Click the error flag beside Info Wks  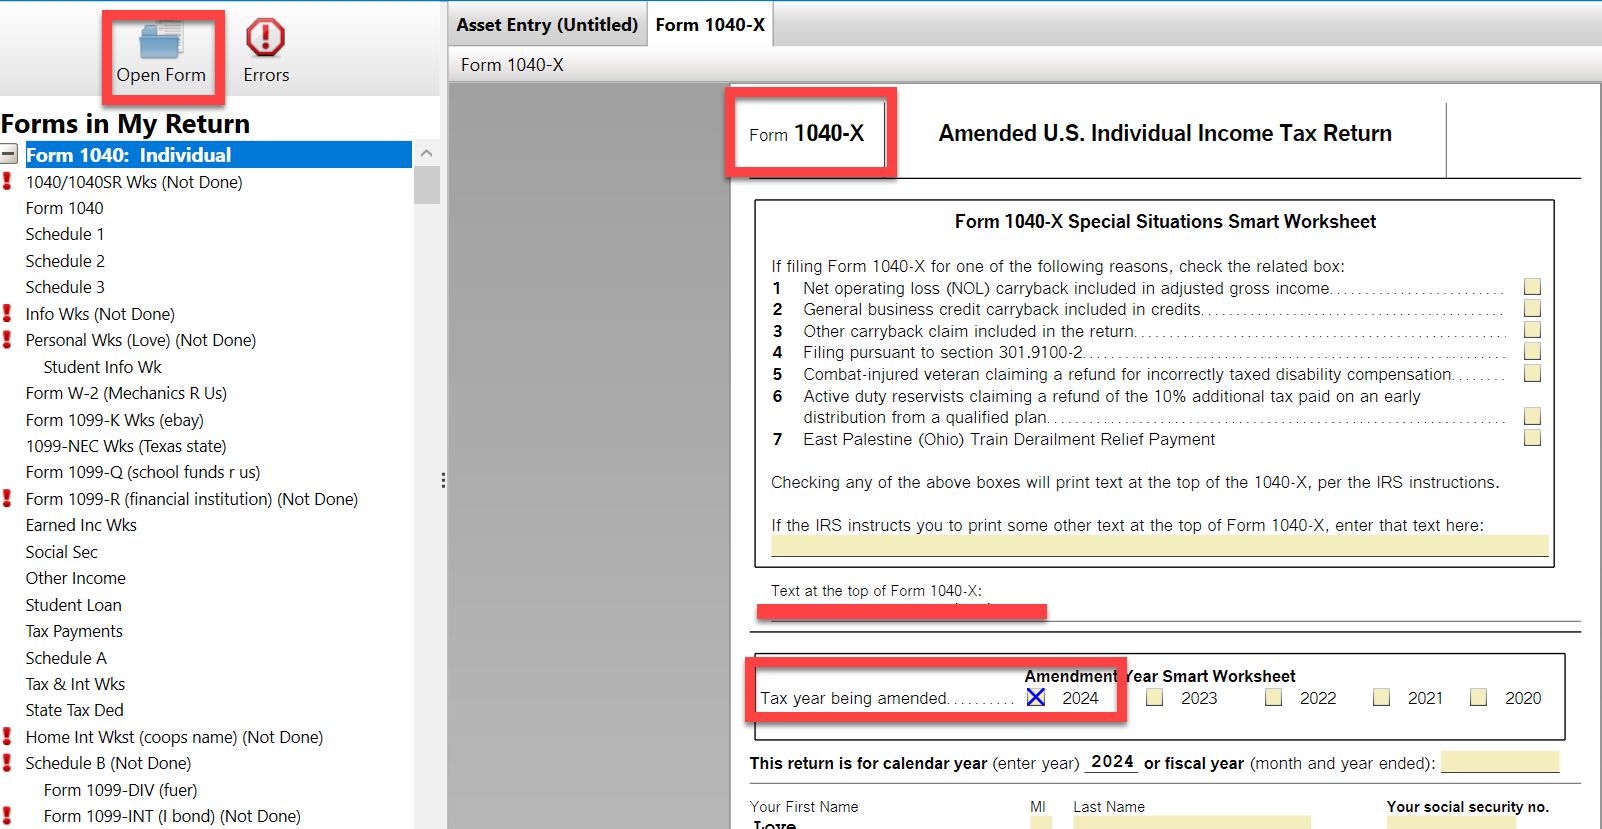pos(7,313)
